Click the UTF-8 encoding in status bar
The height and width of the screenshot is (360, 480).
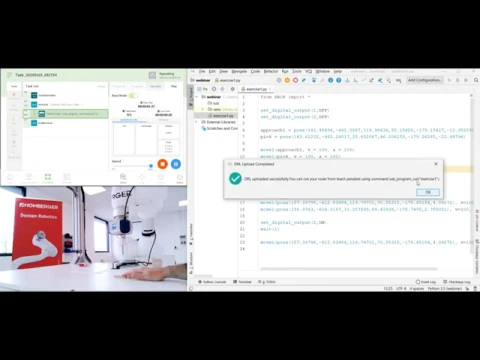[x=401, y=289]
